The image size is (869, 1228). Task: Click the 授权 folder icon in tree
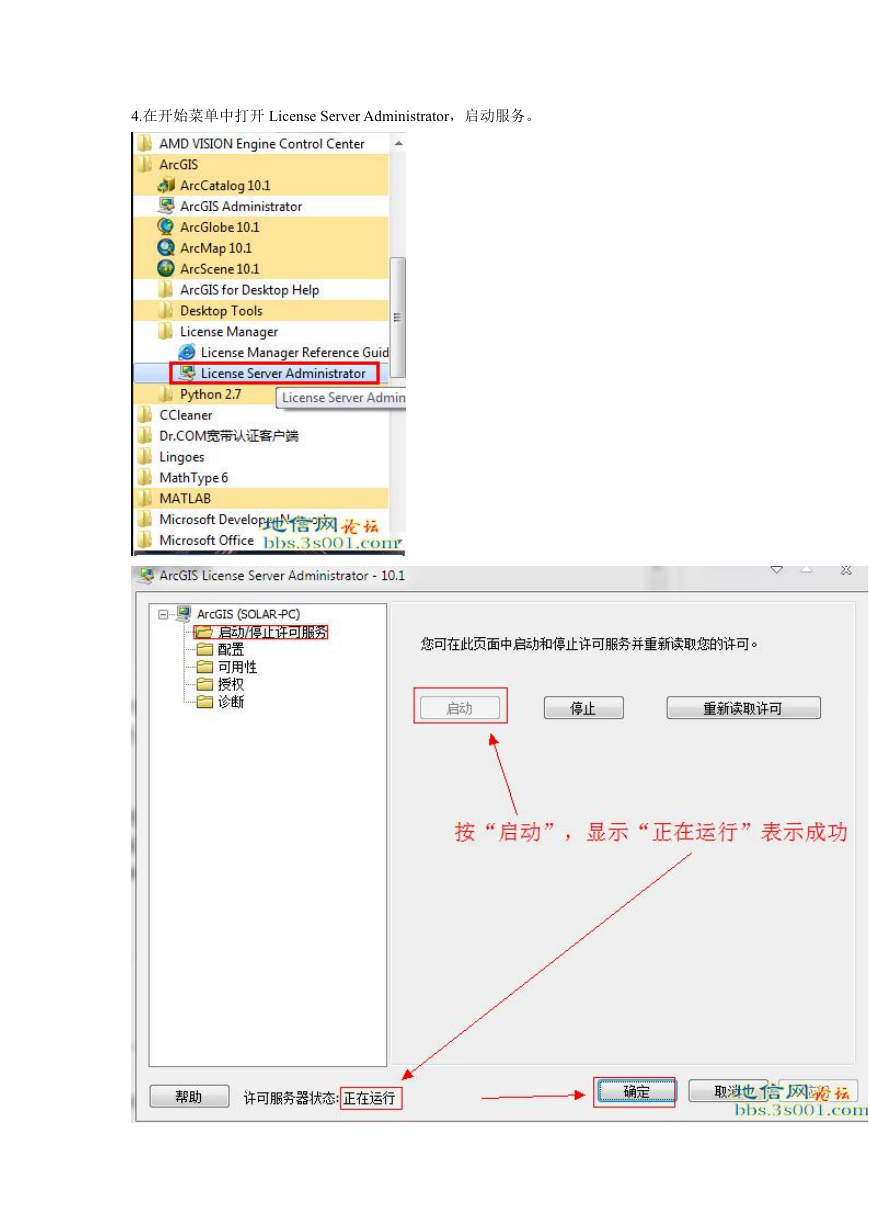[205, 685]
